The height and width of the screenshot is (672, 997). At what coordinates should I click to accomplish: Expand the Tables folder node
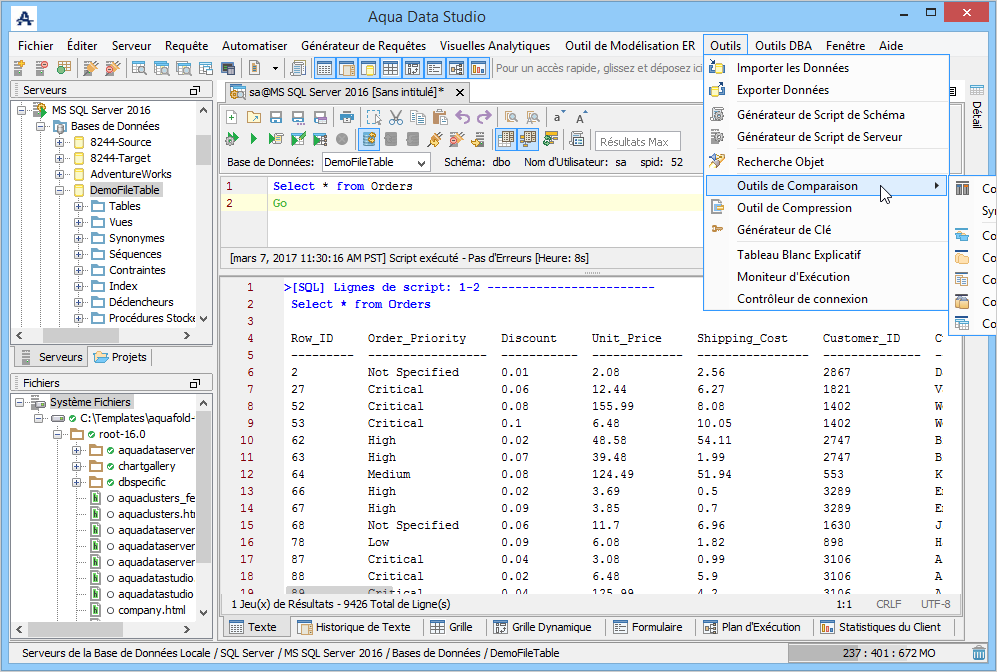point(79,206)
